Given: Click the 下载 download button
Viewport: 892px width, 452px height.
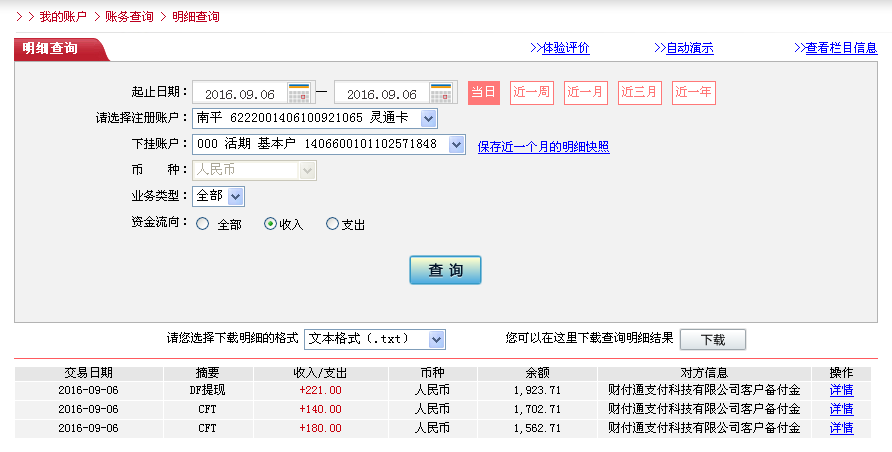Looking at the screenshot, I should click(713, 339).
